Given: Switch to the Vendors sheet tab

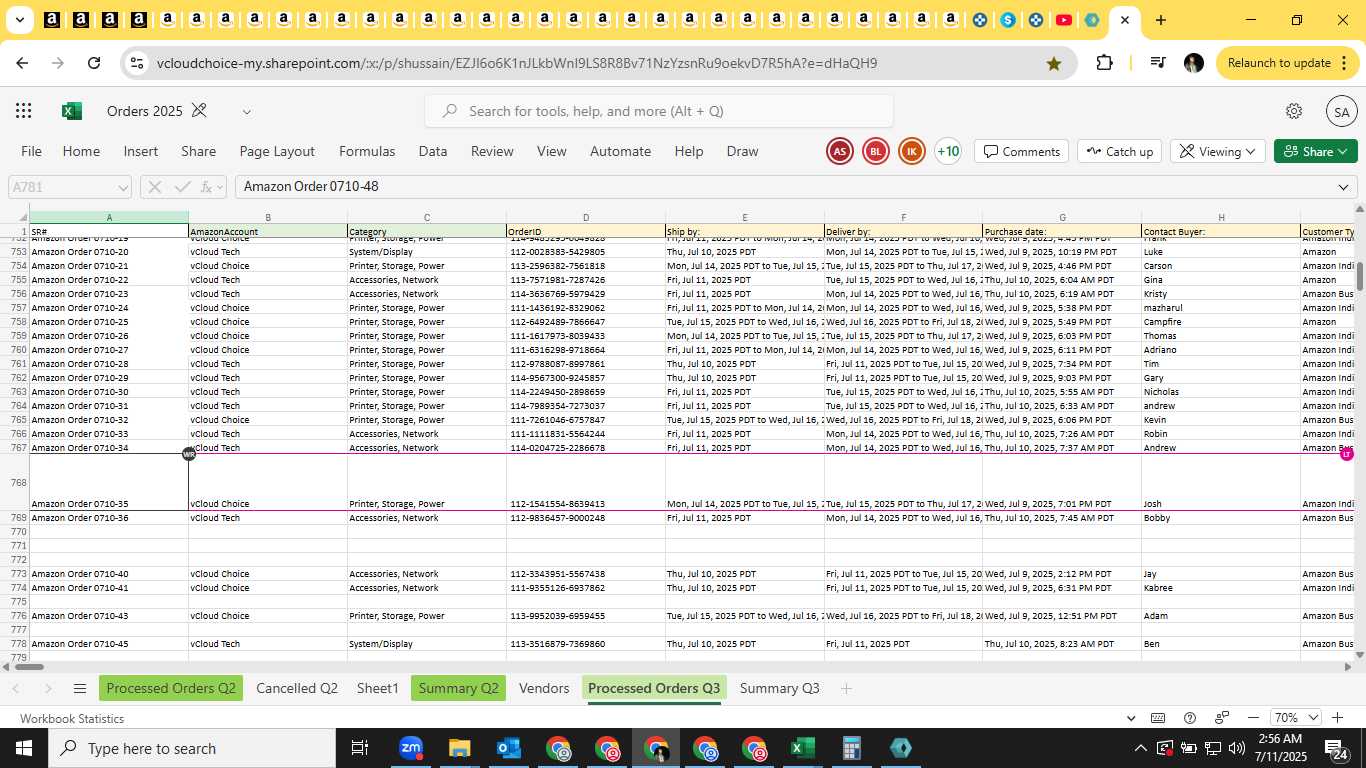Looking at the screenshot, I should (544, 688).
